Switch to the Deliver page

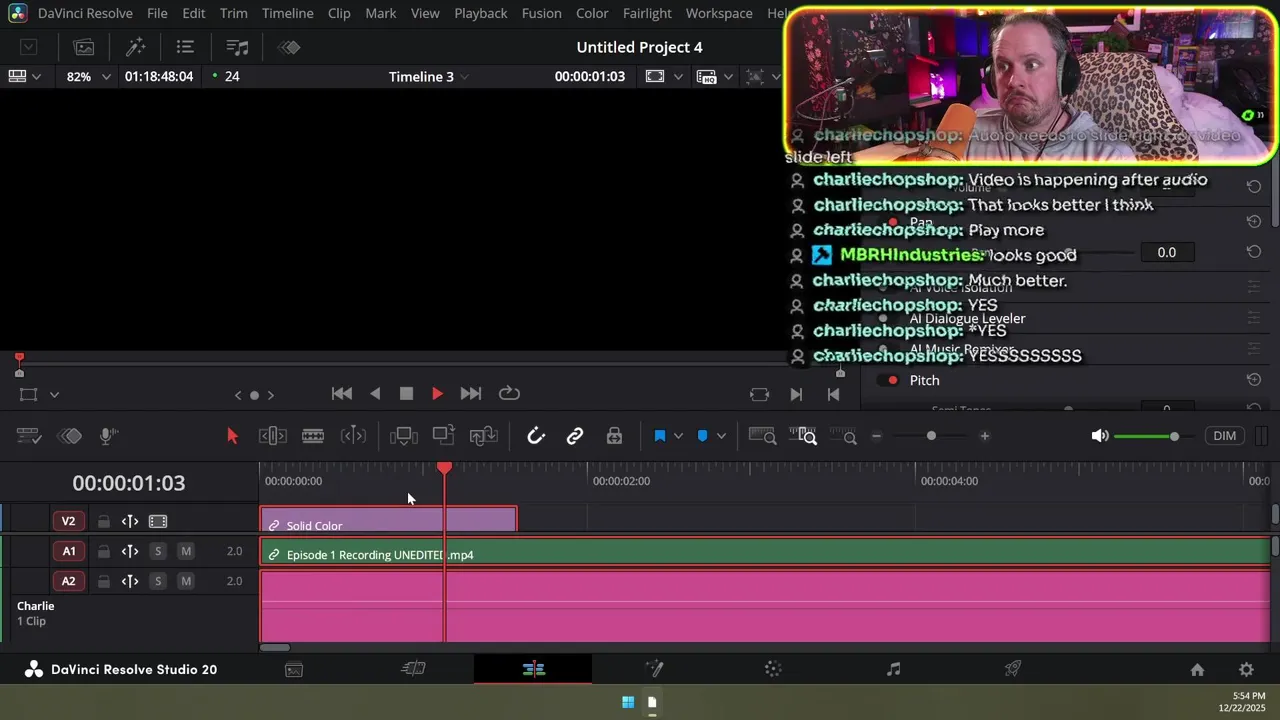(x=1013, y=669)
